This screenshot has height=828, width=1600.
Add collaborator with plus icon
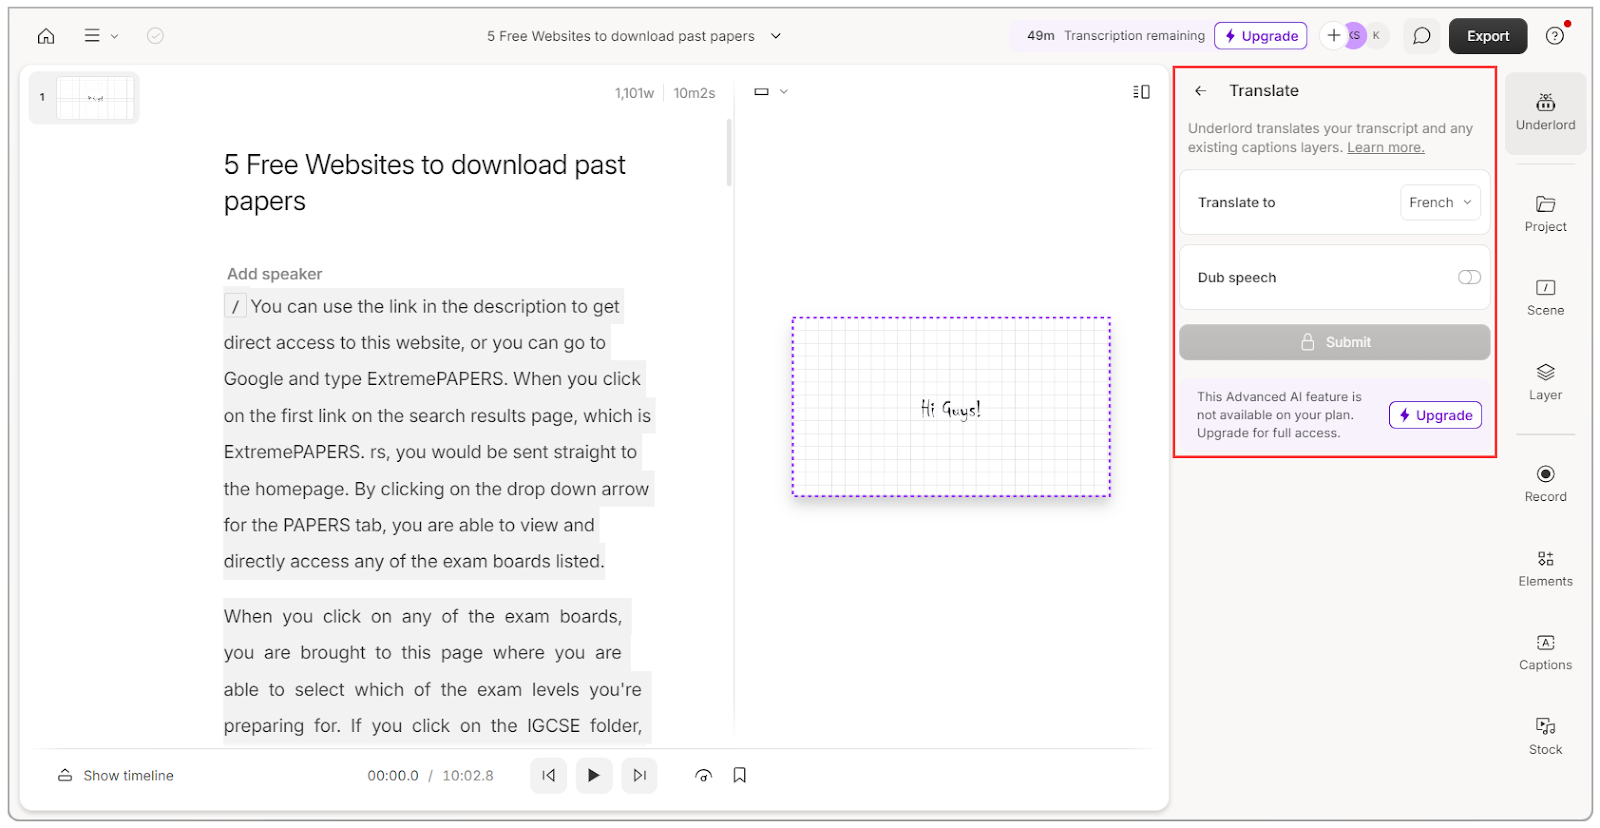pyautogui.click(x=1333, y=35)
